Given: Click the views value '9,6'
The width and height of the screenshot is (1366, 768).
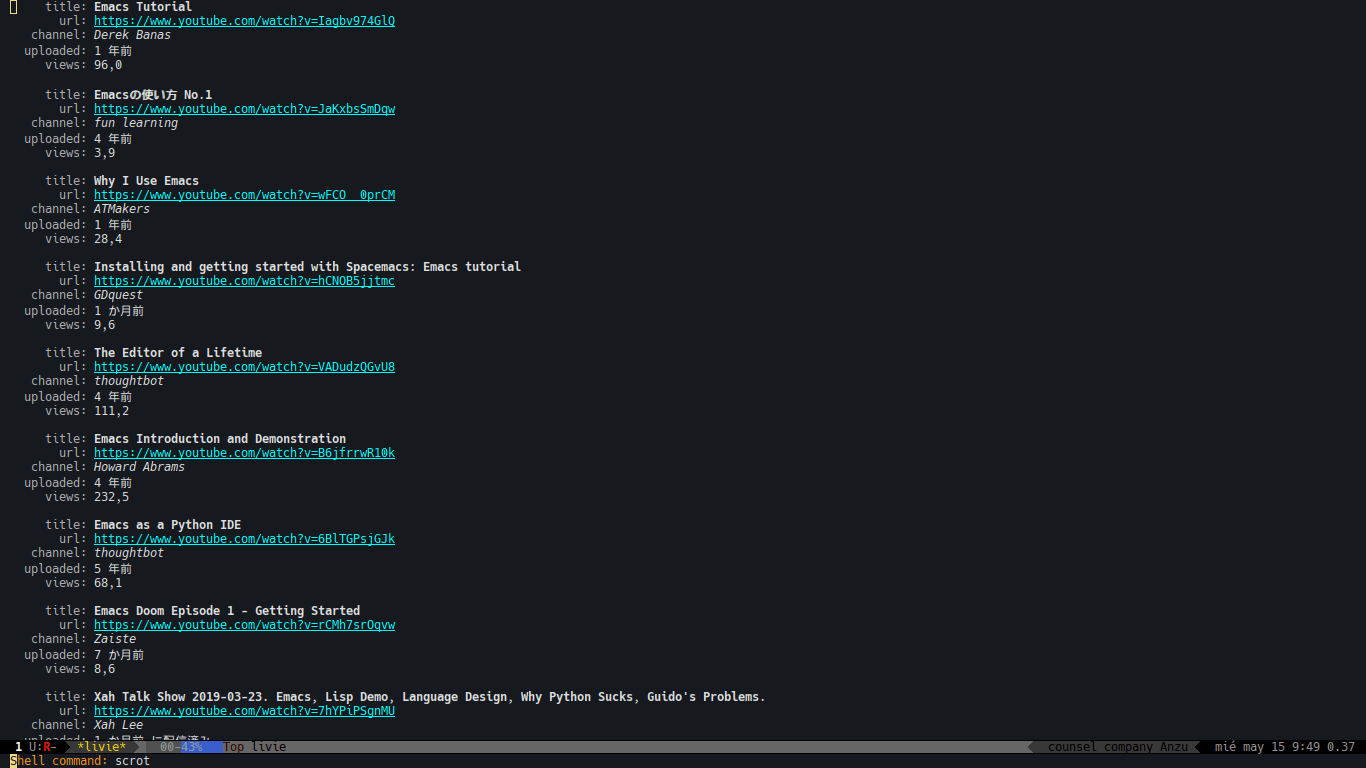Looking at the screenshot, I should point(104,325).
